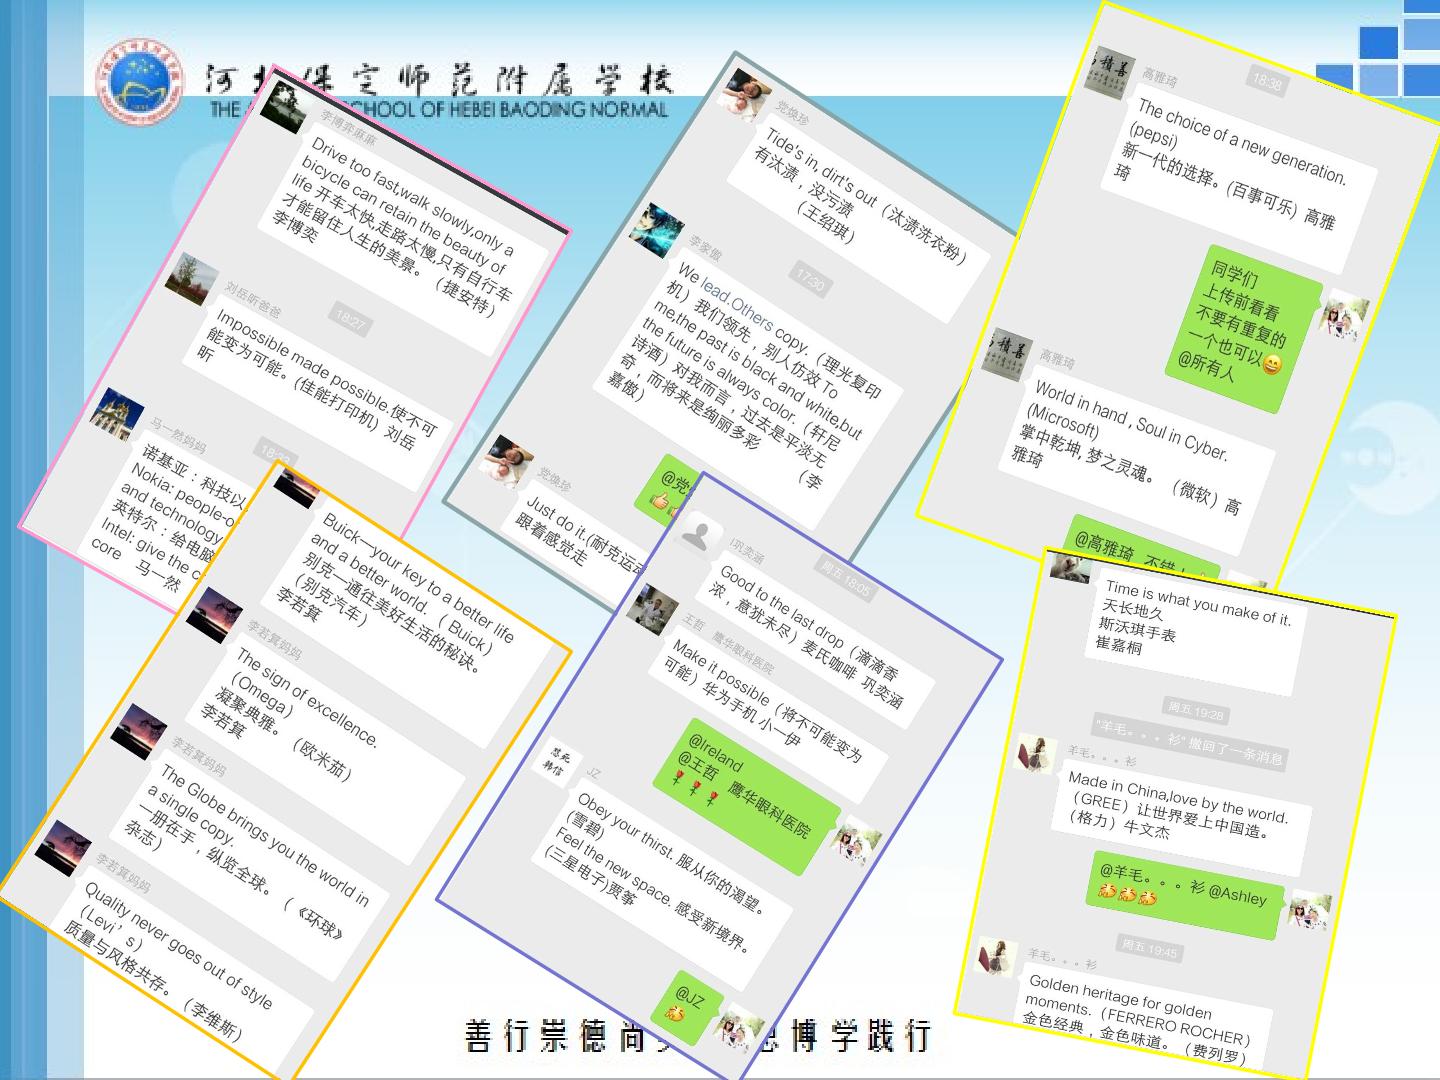The image size is (1440, 1080).
Task: Click the school emblem logo in the header
Action: (x=140, y=84)
